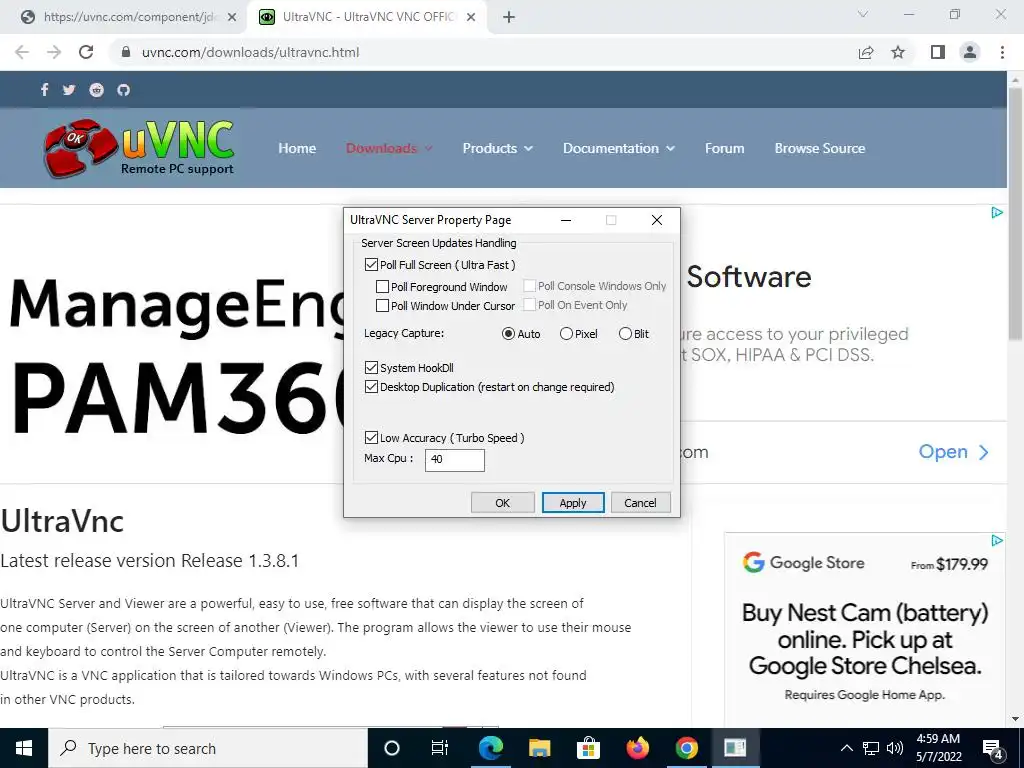Open the Home menu item
Image resolution: width=1024 pixels, height=768 pixels.
pyautogui.click(x=297, y=148)
